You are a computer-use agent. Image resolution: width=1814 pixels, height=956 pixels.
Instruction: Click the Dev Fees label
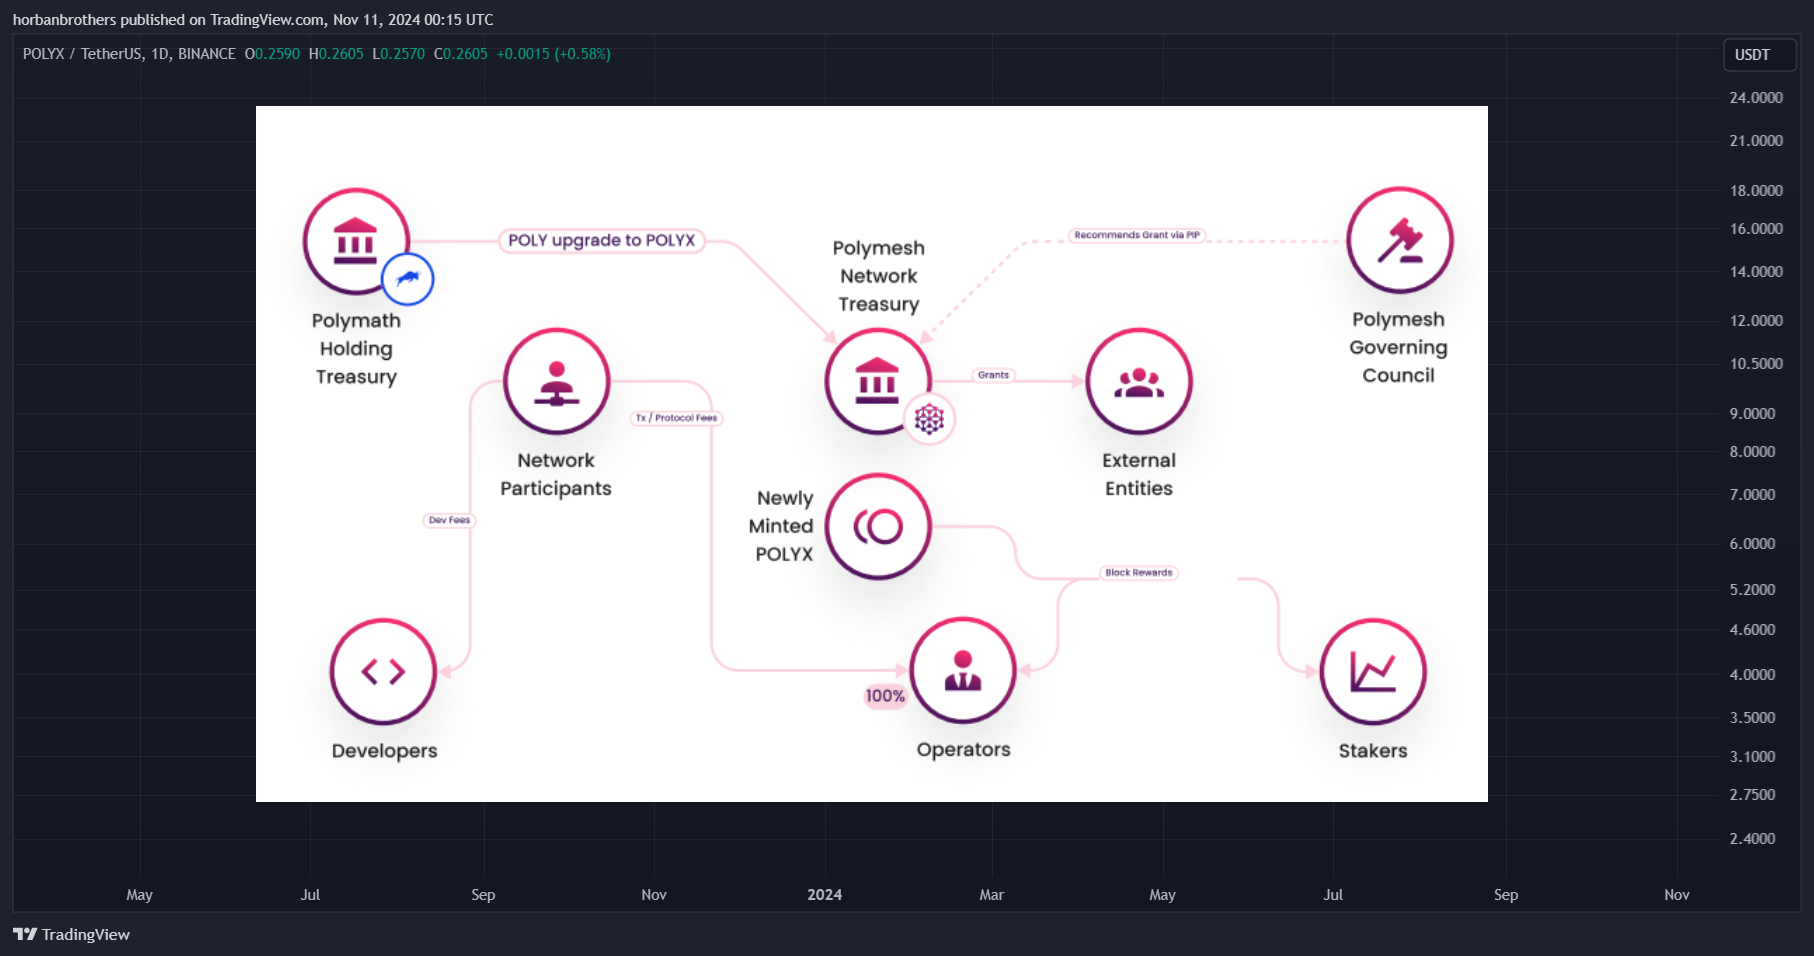[x=449, y=520]
